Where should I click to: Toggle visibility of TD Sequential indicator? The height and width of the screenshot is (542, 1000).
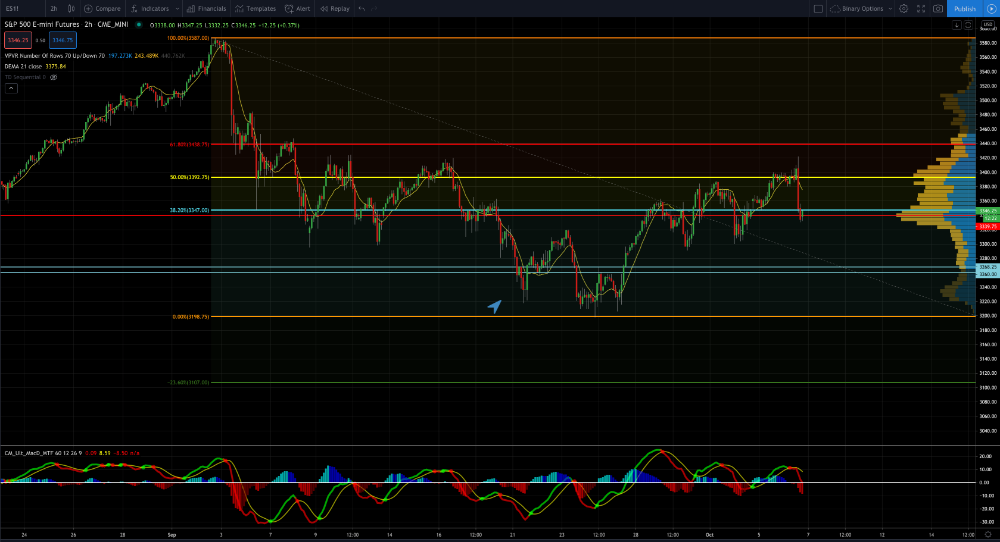coord(54,77)
